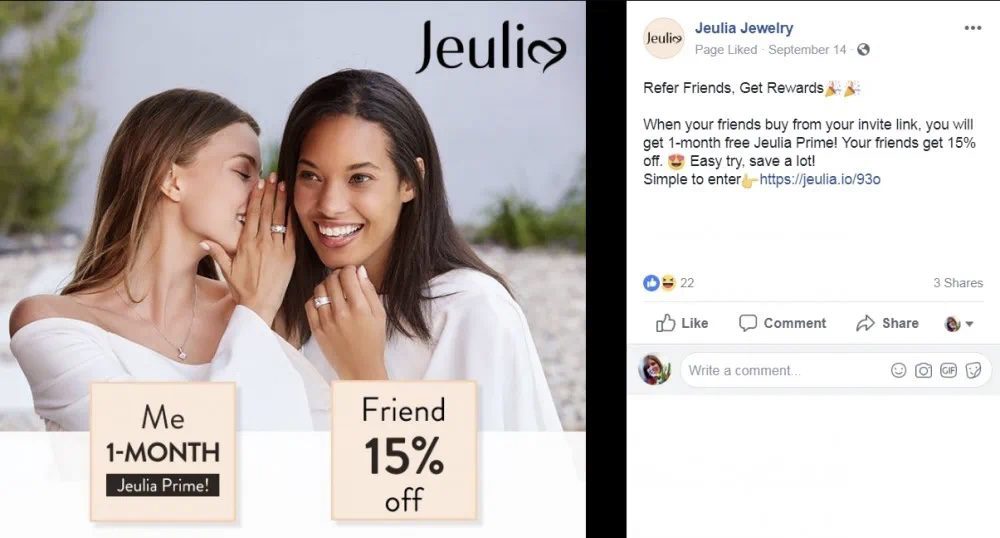View the 3 Shares list
Image resolution: width=1000 pixels, height=538 pixels.
pos(958,282)
